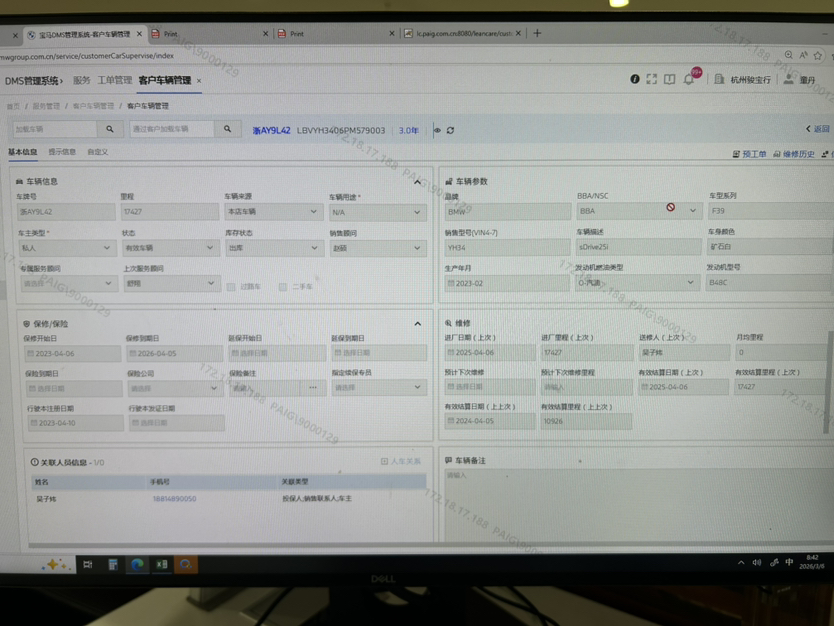Switch to the 提示信息 tab
Image resolution: width=834 pixels, height=626 pixels.
click(62, 152)
